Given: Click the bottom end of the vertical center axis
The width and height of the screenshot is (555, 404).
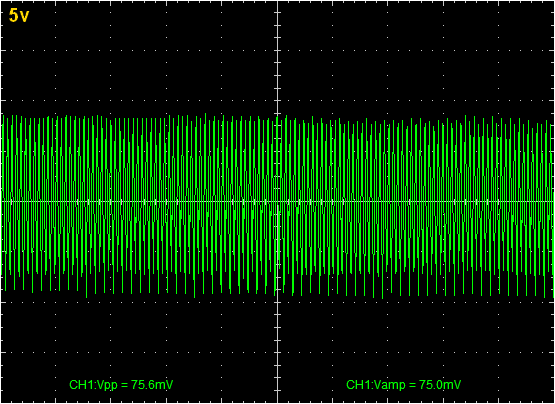Looking at the screenshot, I should (x=278, y=402).
